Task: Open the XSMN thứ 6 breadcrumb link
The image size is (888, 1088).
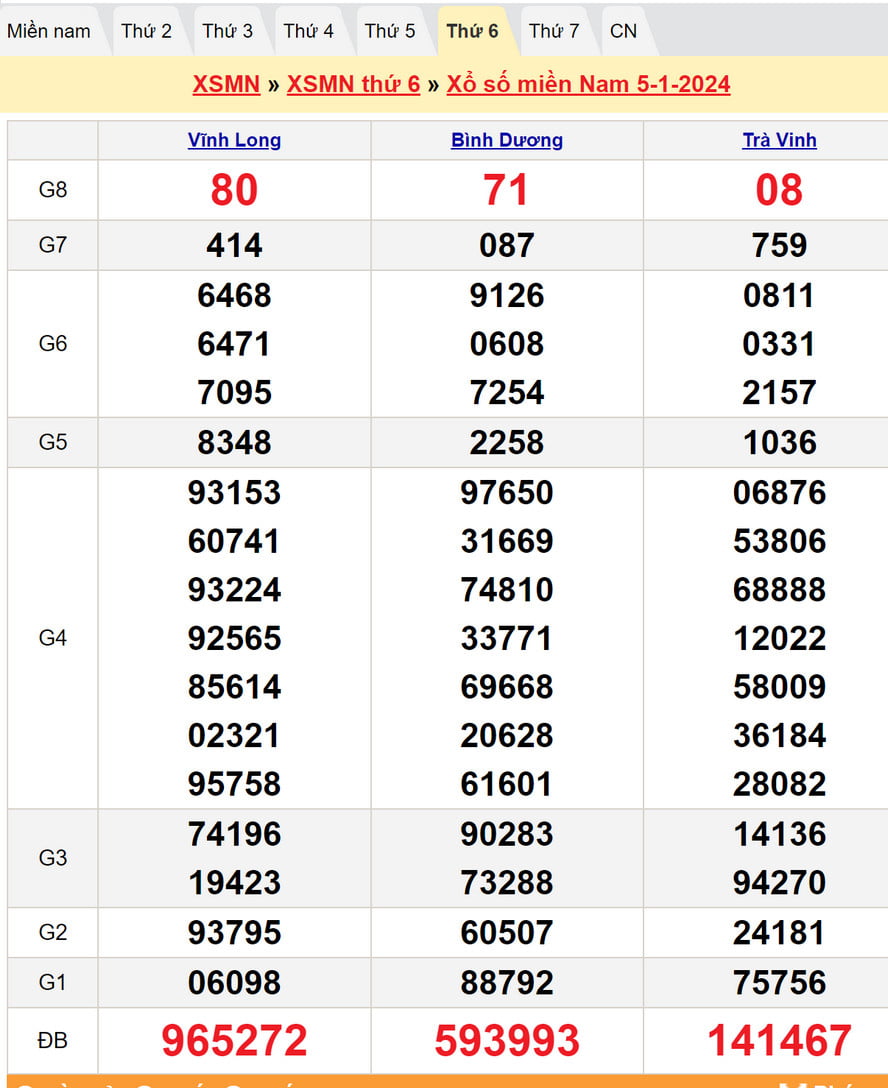Action: [353, 84]
